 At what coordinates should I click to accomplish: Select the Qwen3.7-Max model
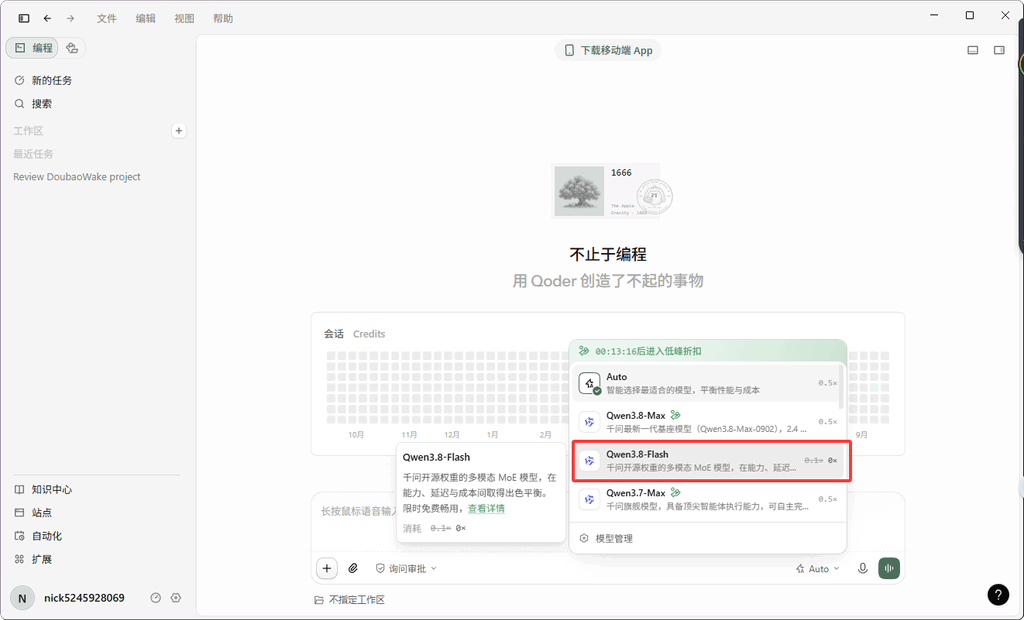[708, 499]
